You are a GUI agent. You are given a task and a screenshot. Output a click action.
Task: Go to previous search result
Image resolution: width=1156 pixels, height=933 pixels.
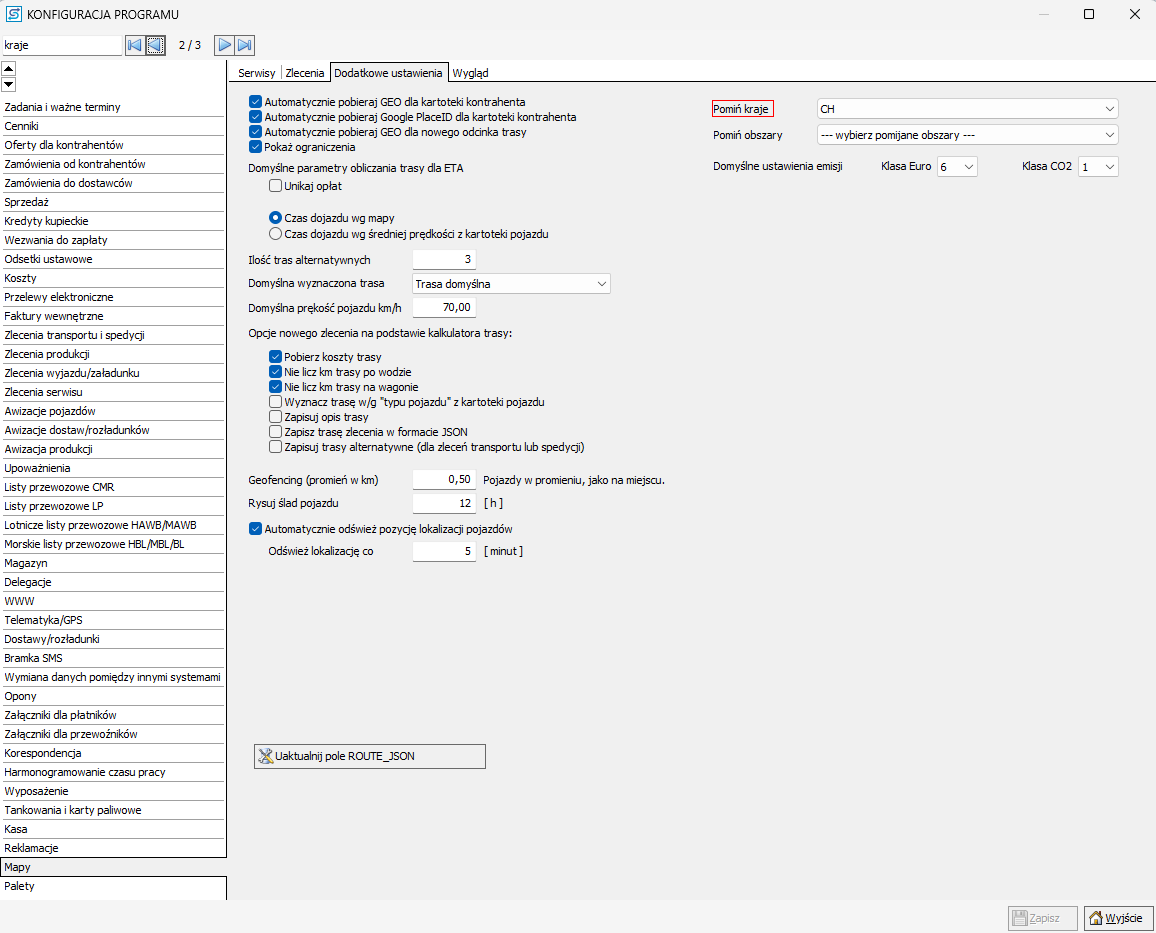pyautogui.click(x=155, y=45)
